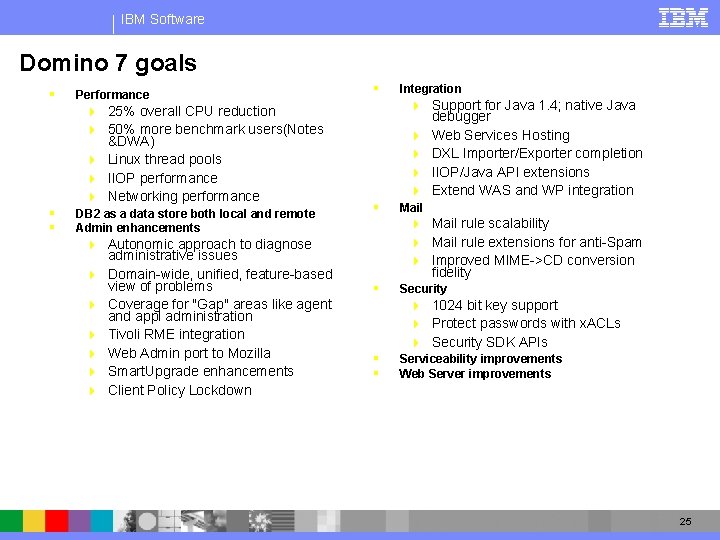Click the teal color block in footer
720x540 pixels.
[101, 521]
